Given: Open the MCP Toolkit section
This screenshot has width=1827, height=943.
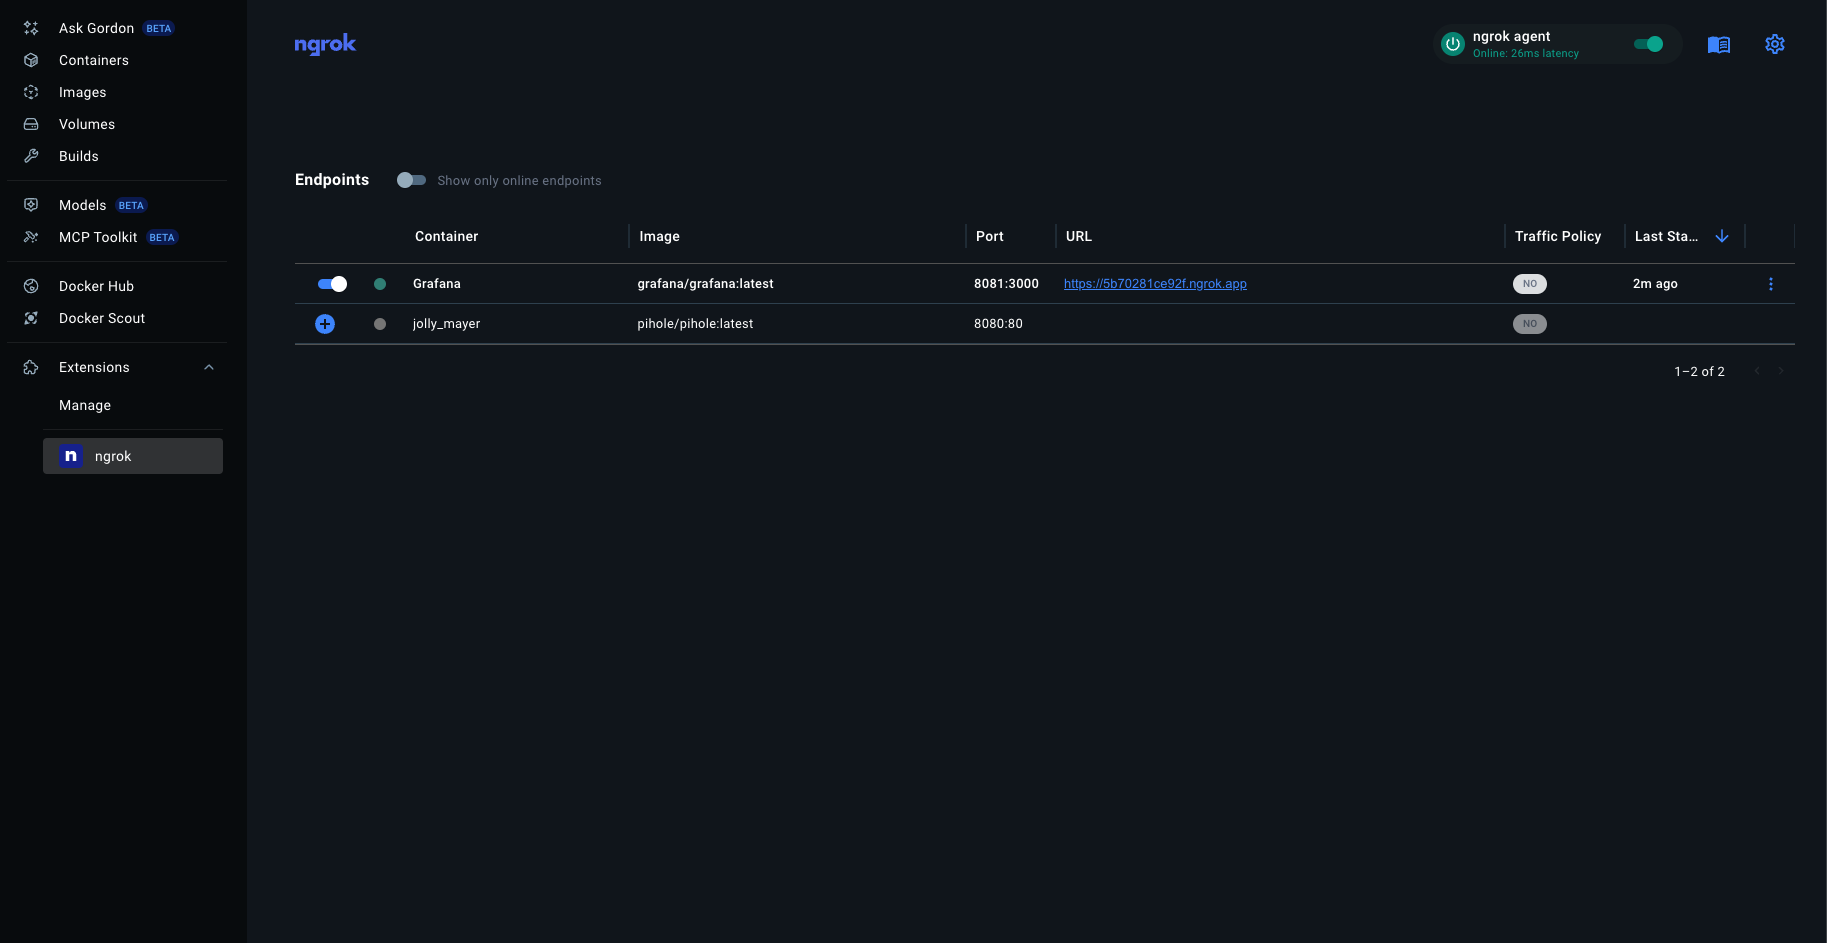Looking at the screenshot, I should tap(98, 237).
